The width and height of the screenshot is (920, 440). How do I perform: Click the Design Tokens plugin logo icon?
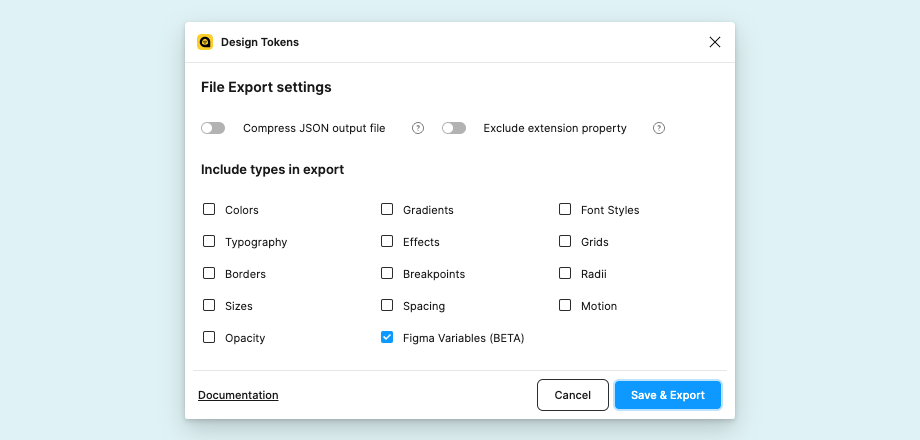pyautogui.click(x=205, y=42)
